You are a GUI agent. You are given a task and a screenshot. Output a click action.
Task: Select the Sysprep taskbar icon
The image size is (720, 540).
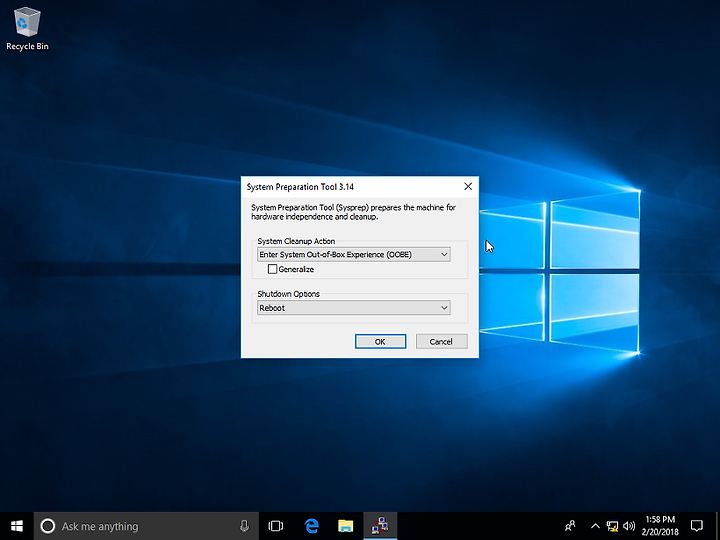tap(380, 526)
